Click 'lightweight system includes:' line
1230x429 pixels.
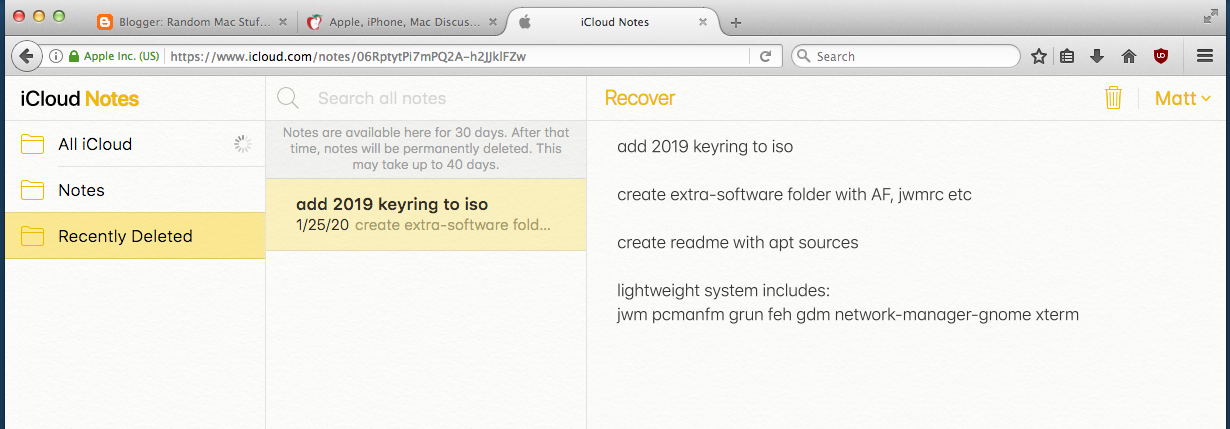point(724,291)
